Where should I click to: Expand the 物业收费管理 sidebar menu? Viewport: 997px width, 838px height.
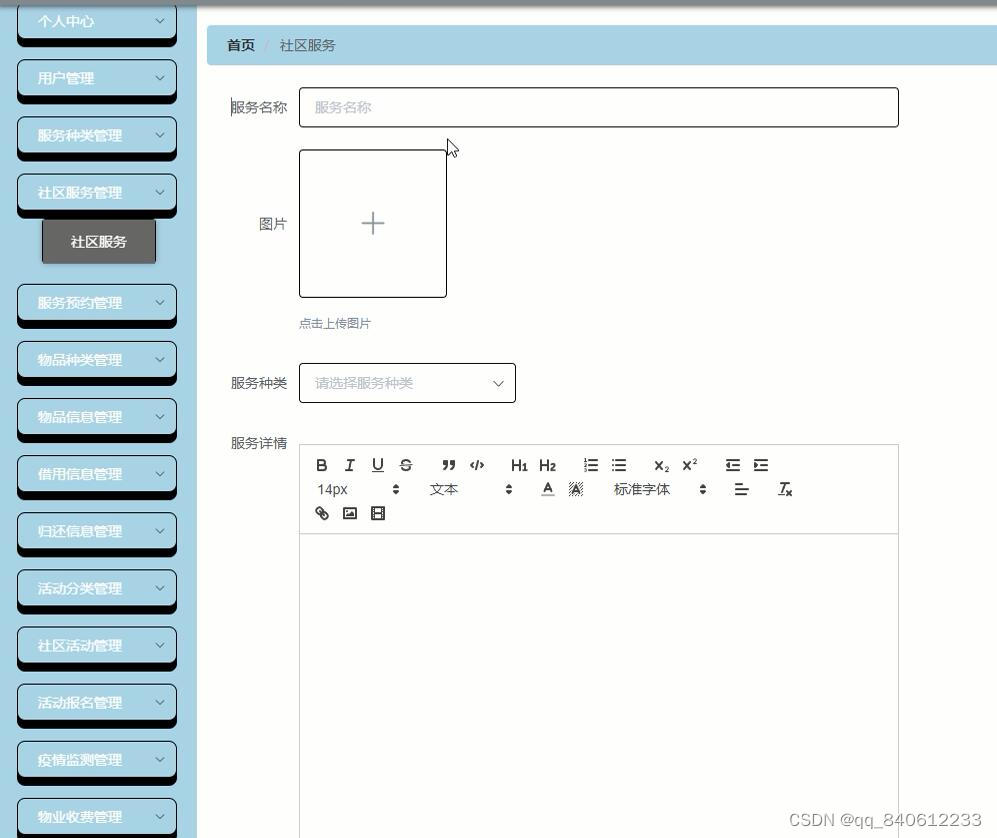[97, 817]
